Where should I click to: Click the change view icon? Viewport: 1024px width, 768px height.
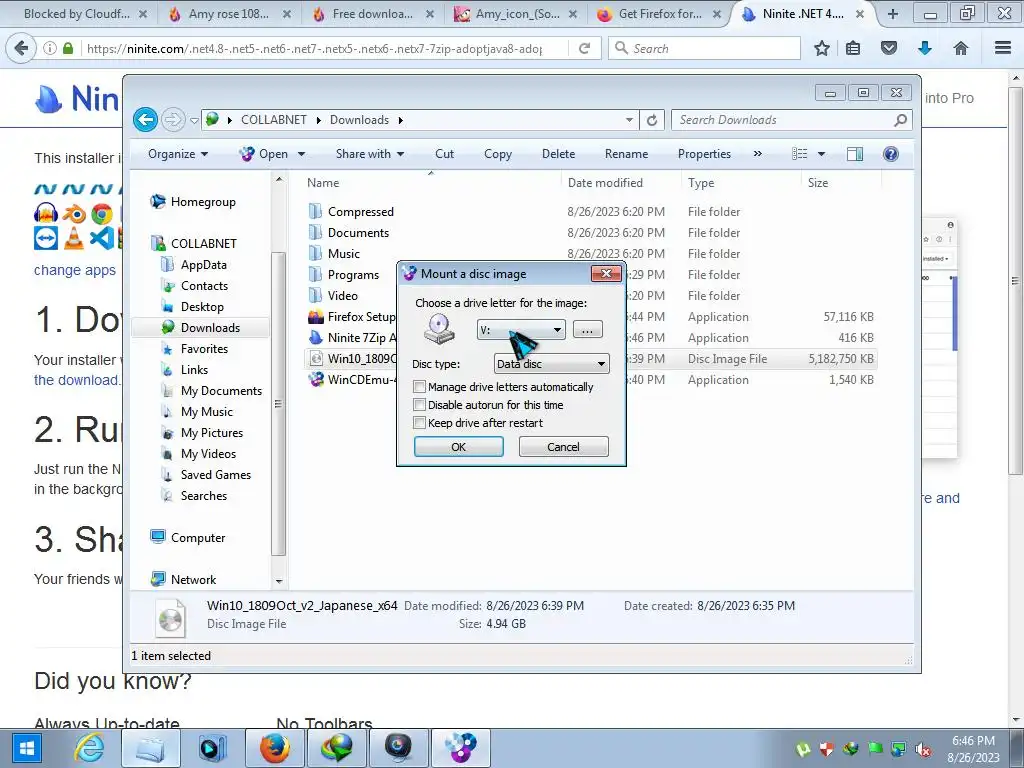(x=799, y=154)
